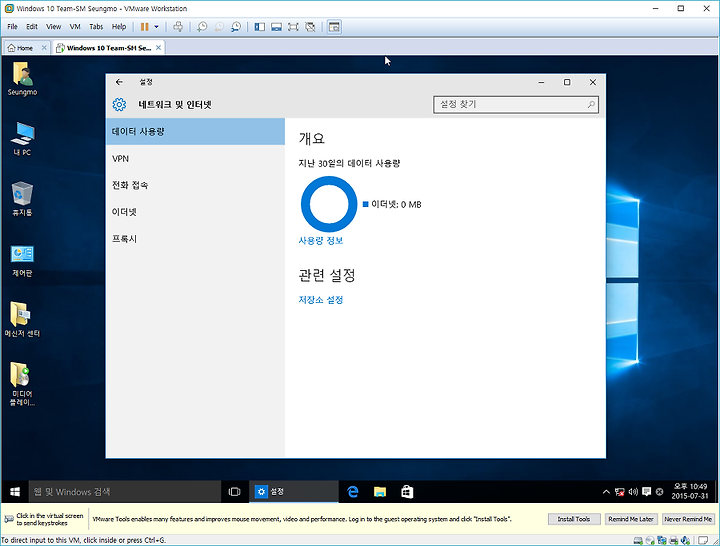The width and height of the screenshot is (720, 546).
Task: Pause the VM with the orange pause button
Action: coord(144,27)
